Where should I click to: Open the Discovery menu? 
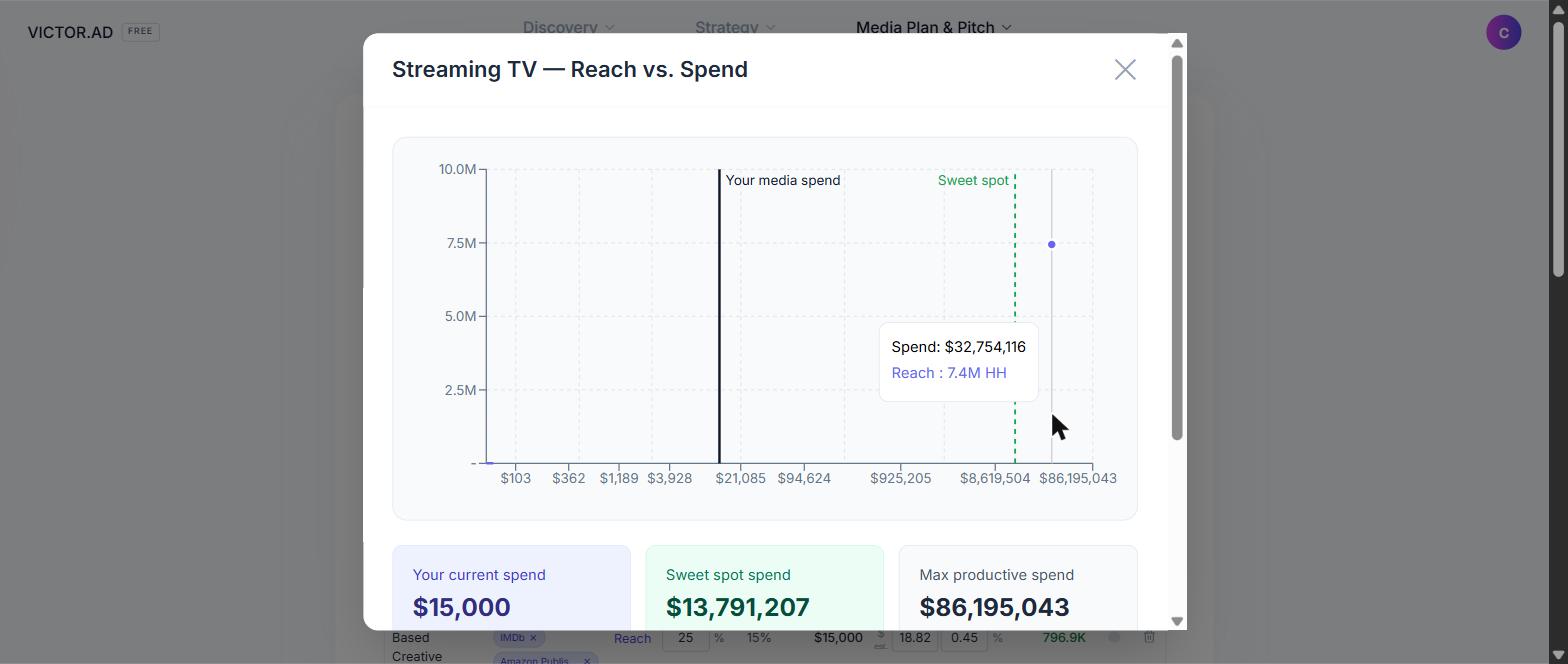(x=568, y=27)
